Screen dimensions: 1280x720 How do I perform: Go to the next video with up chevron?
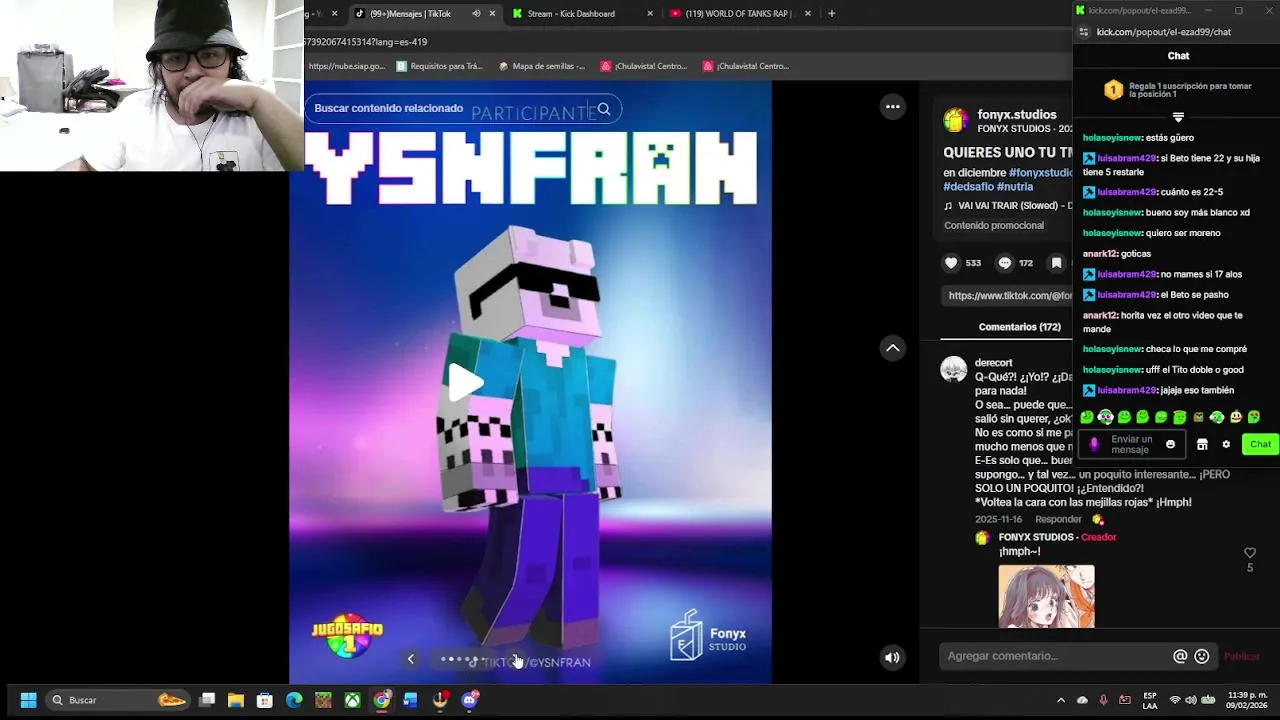pos(893,348)
